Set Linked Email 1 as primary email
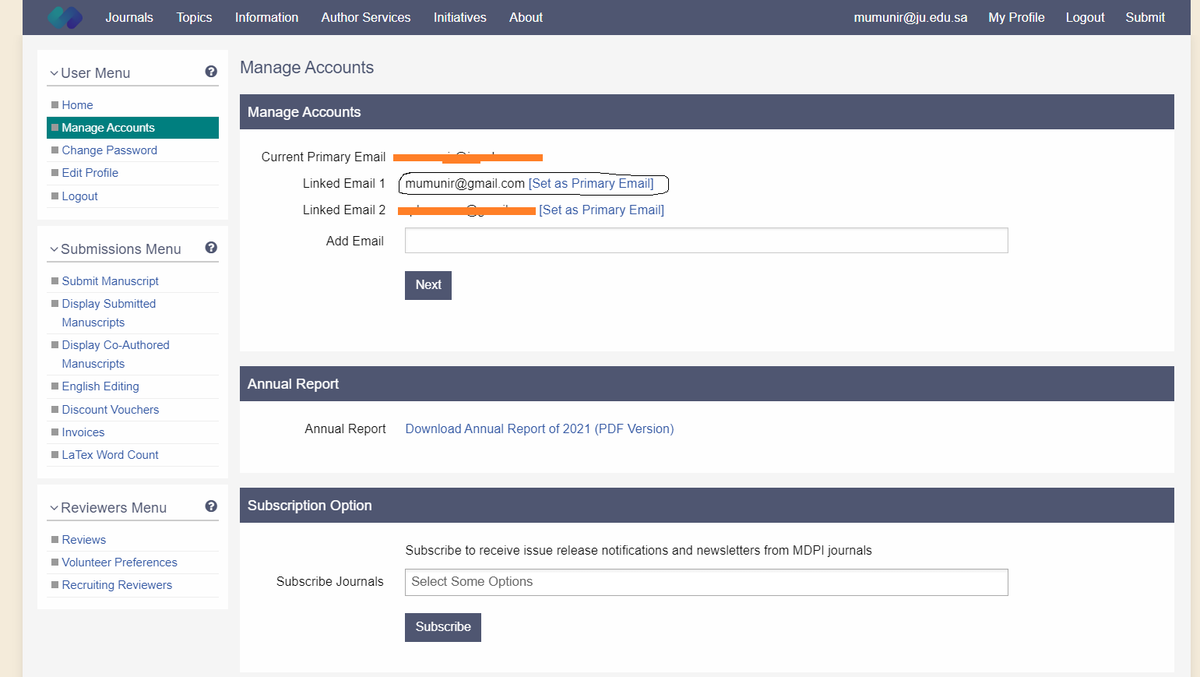This screenshot has width=1200, height=677. (x=591, y=184)
